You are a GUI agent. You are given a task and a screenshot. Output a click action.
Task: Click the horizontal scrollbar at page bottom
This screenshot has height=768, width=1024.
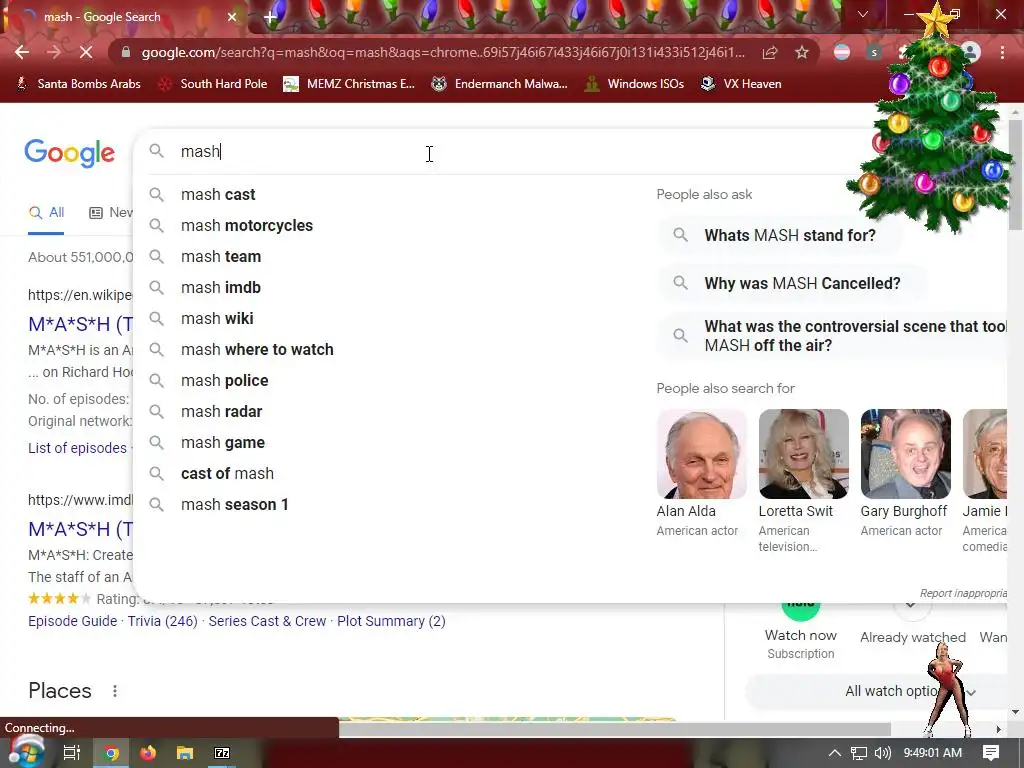[615, 729]
